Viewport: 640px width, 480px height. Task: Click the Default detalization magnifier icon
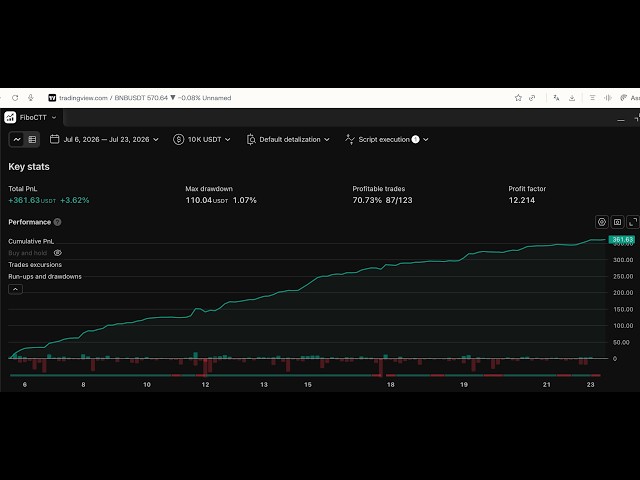click(x=251, y=140)
